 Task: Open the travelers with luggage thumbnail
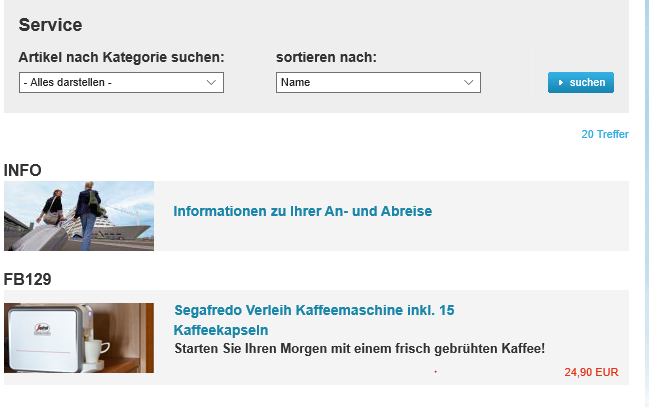pyautogui.click(x=79, y=216)
